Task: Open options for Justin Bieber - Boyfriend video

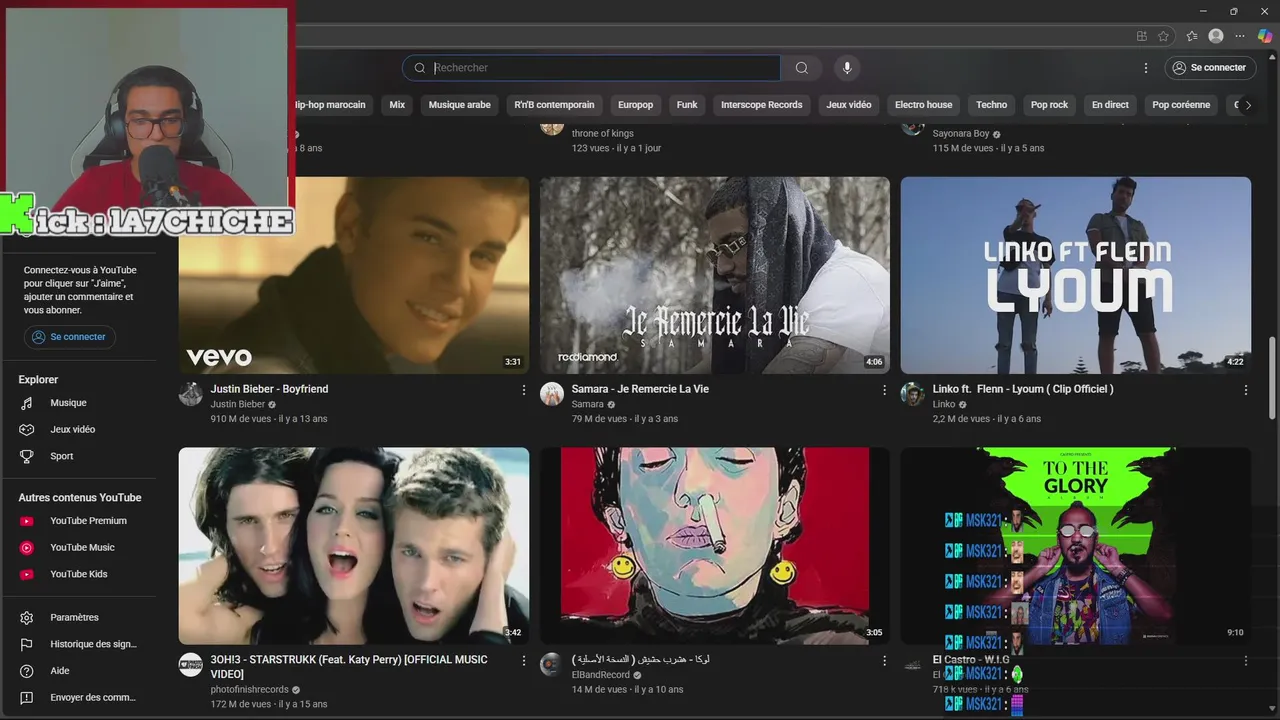Action: pos(523,390)
